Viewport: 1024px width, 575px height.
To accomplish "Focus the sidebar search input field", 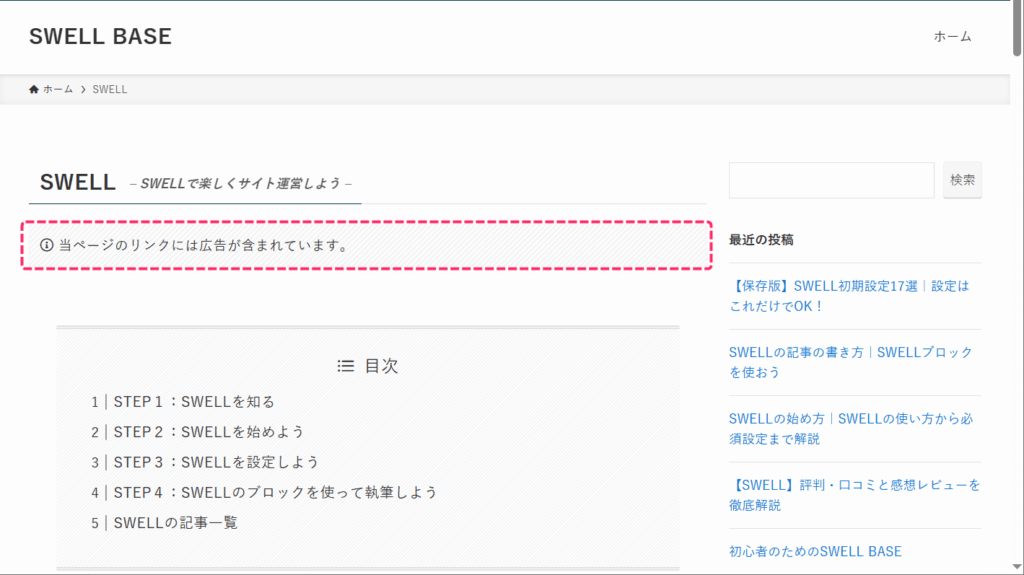I will click(831, 180).
